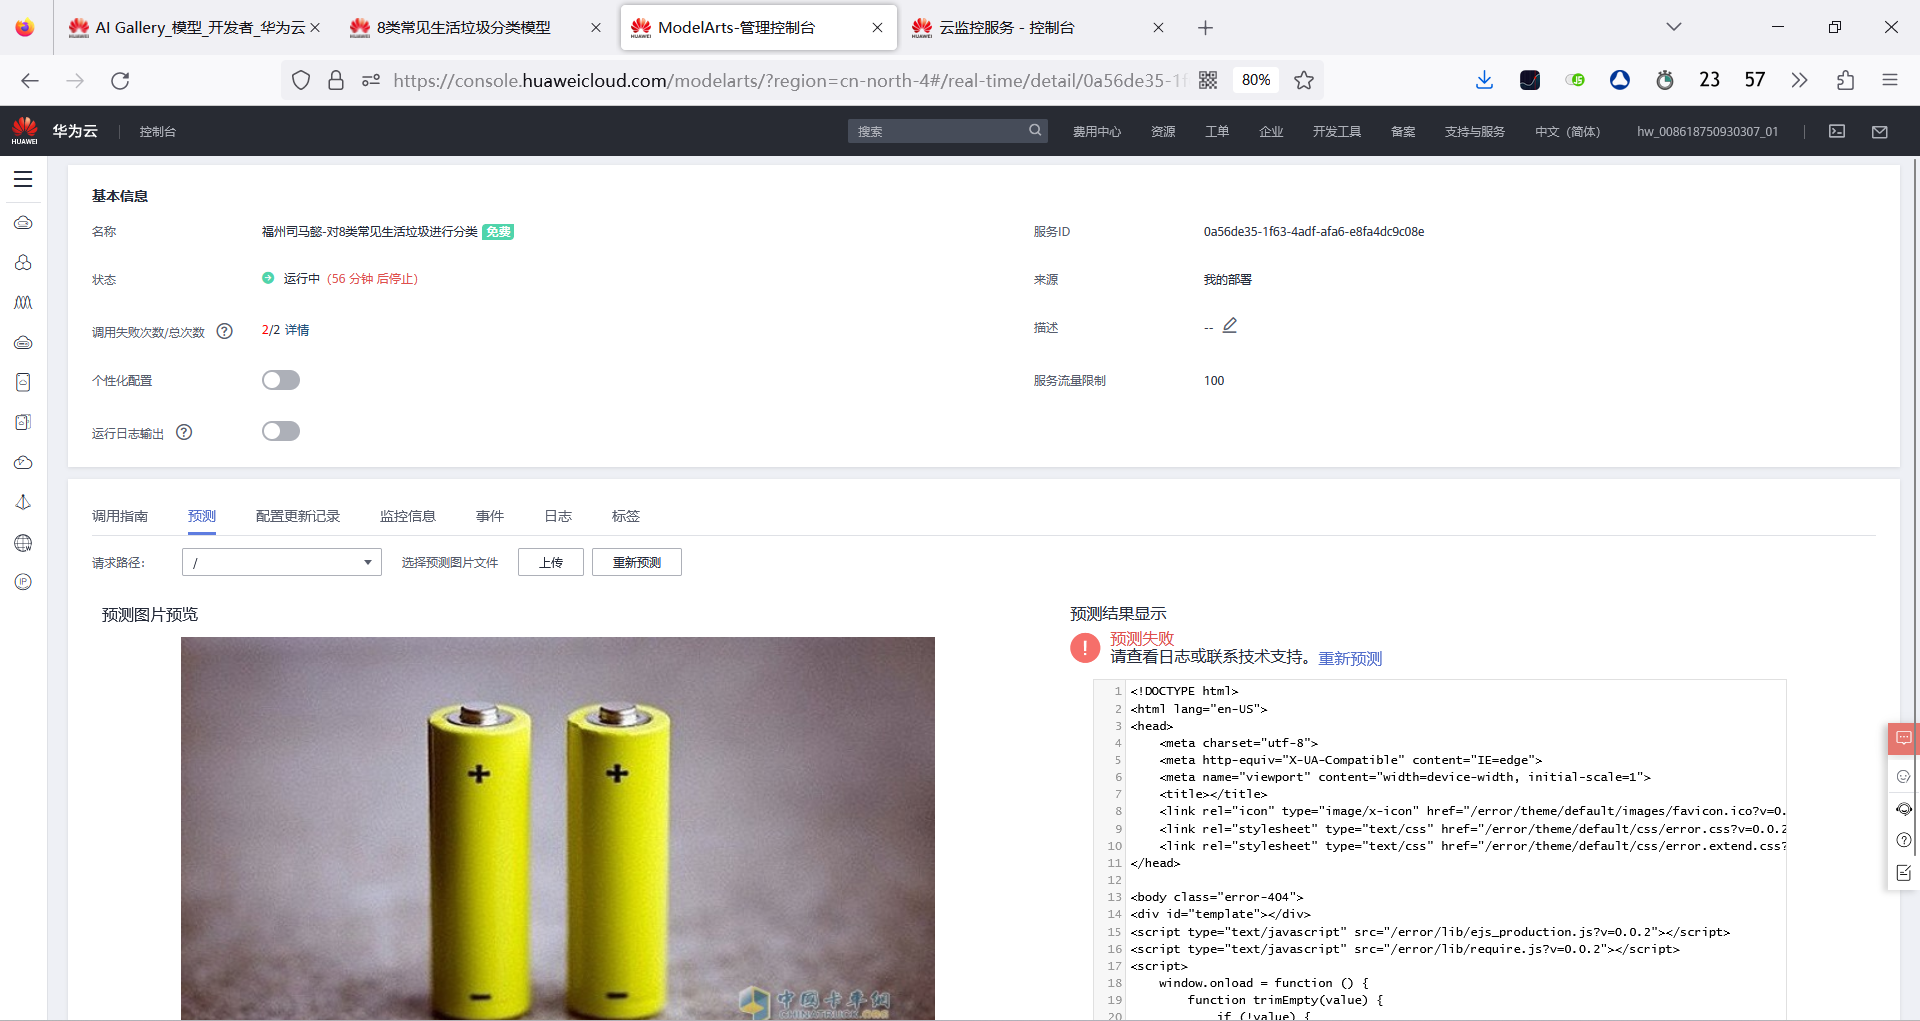This screenshot has width=1920, height=1021.
Task: Open the Firefox extensions puzzle icon
Action: click(x=1845, y=80)
